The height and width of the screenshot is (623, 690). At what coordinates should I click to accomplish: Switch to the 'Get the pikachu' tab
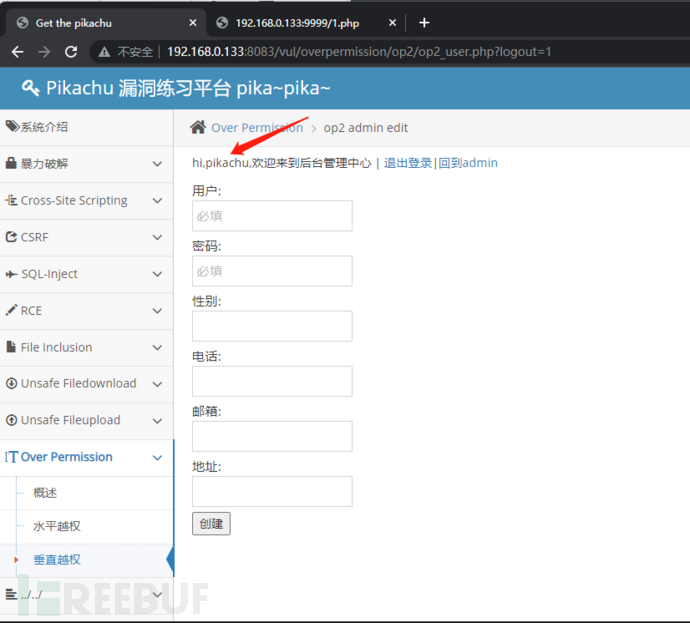(x=106, y=23)
